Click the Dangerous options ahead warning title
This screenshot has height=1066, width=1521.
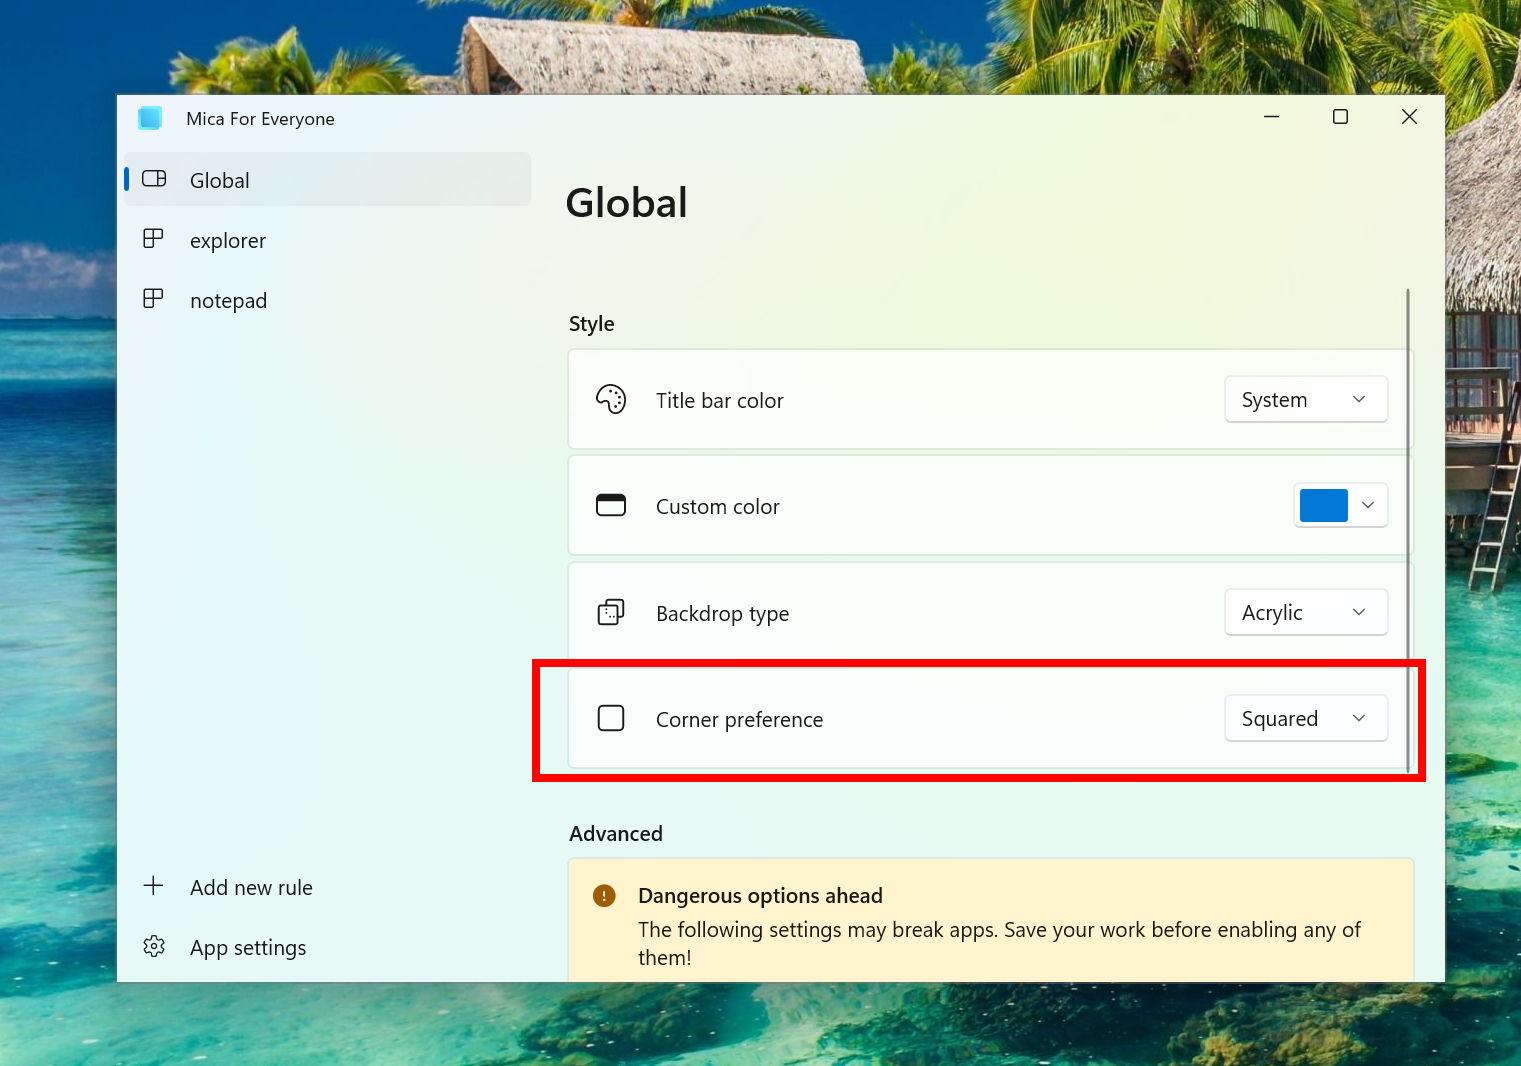(761, 896)
